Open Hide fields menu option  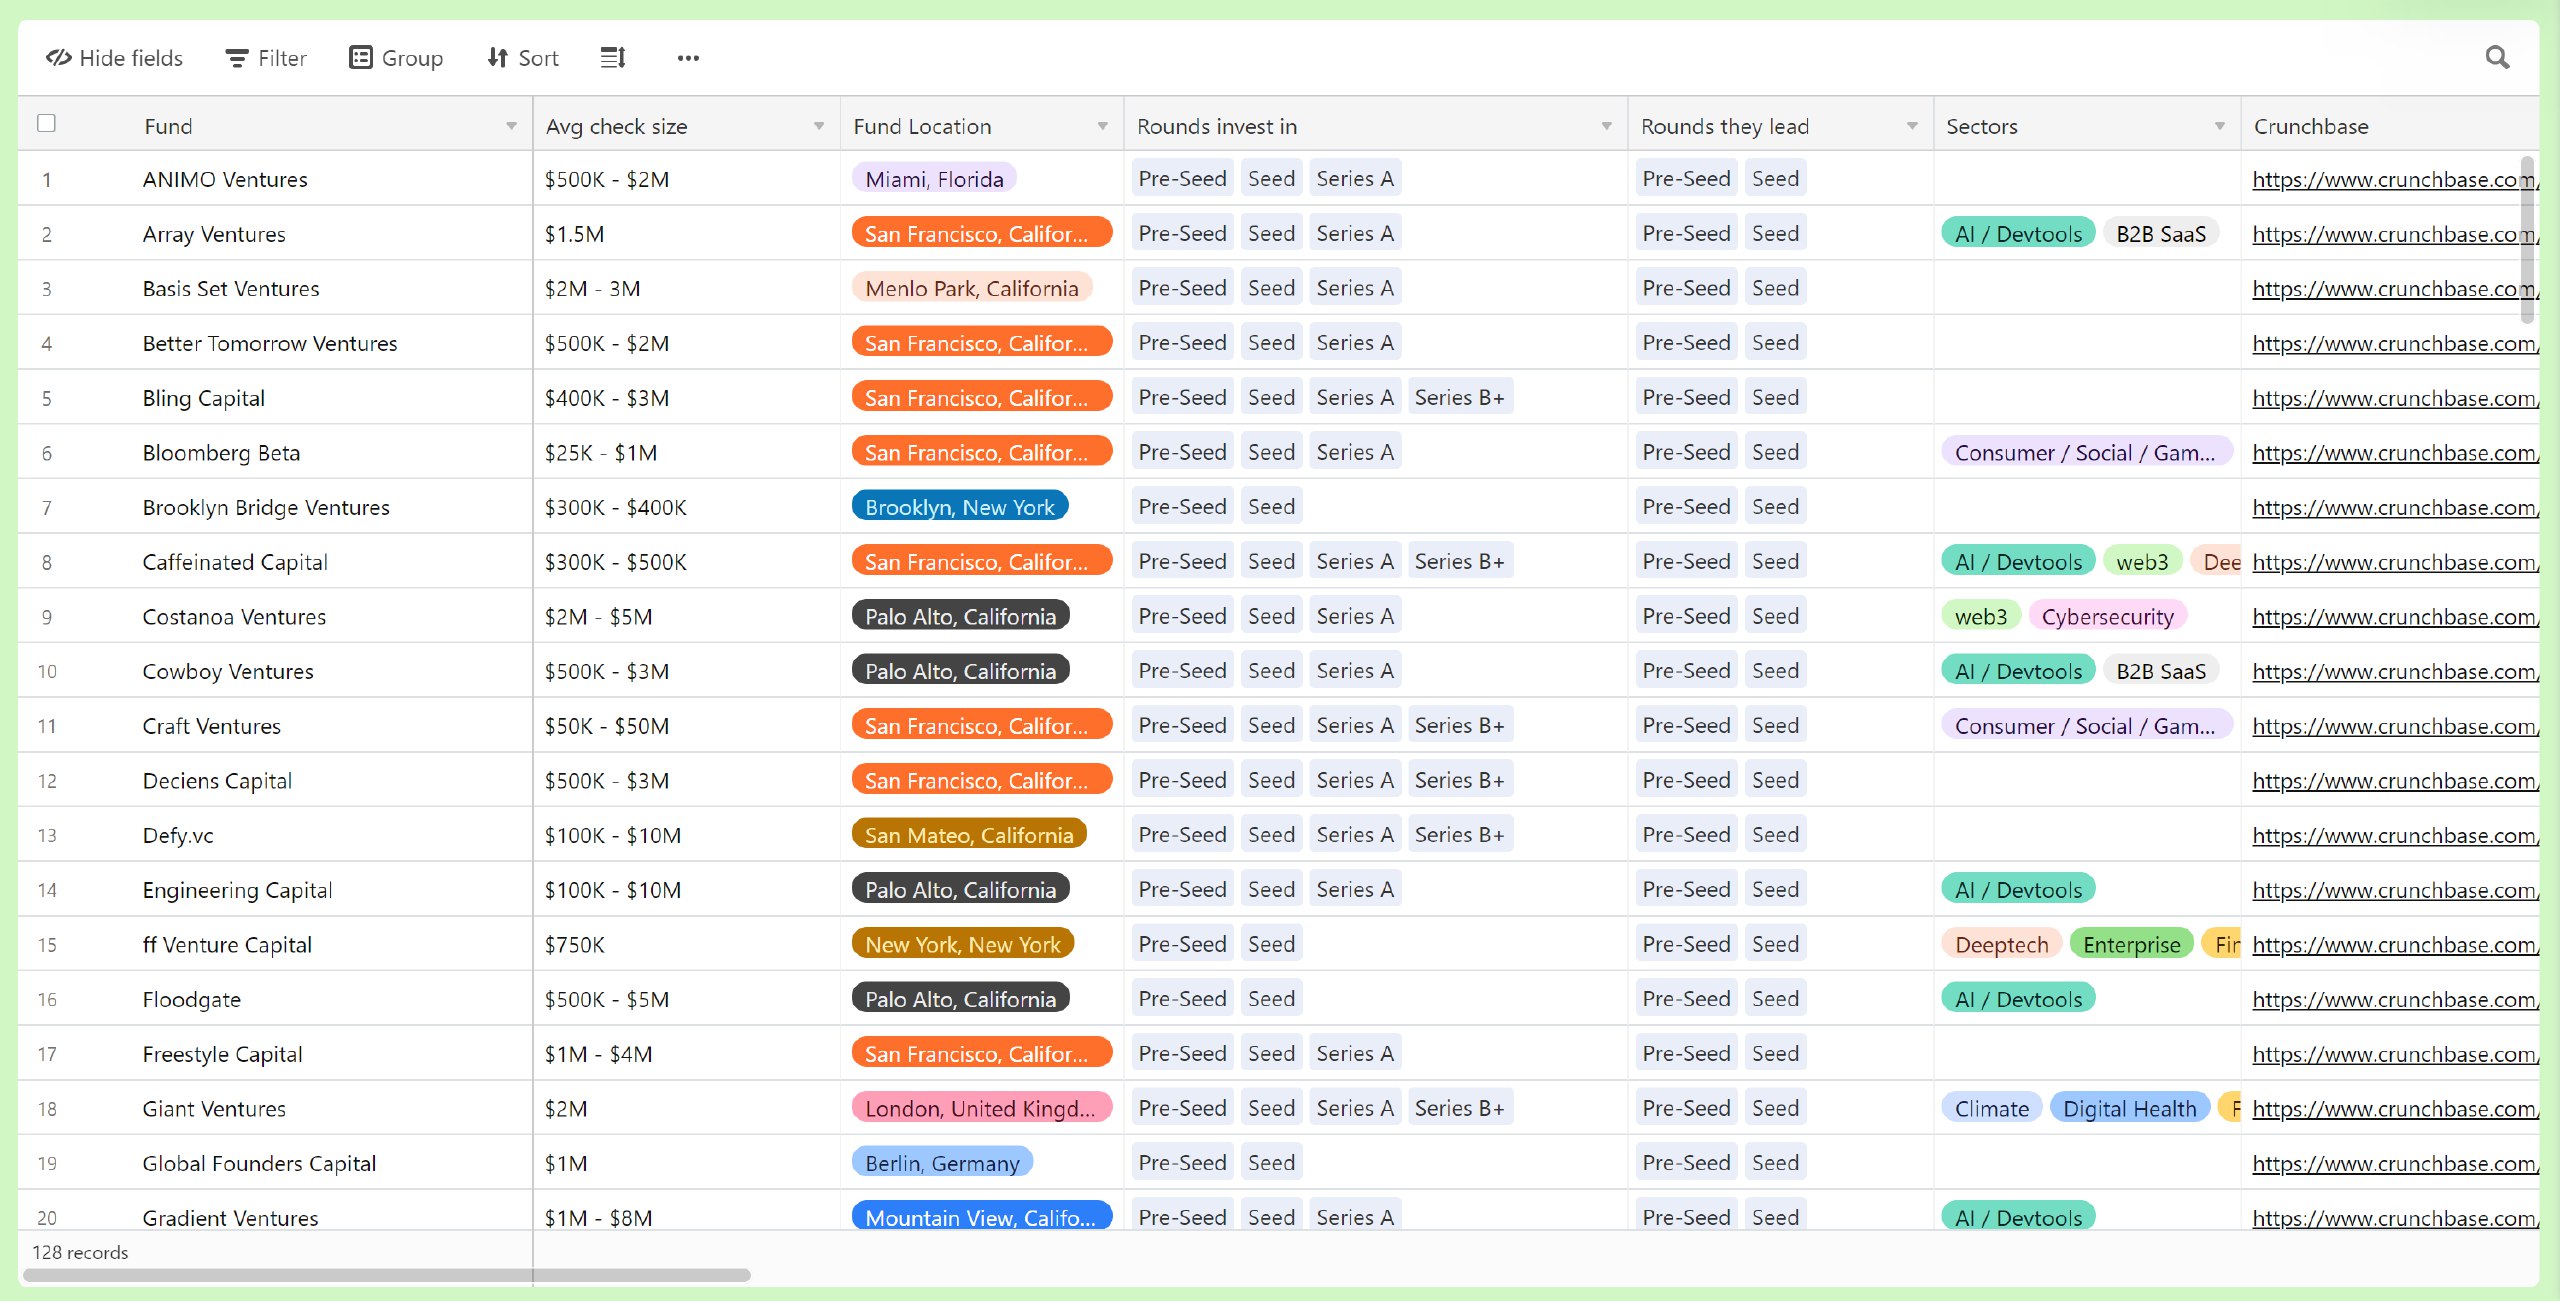118,56
